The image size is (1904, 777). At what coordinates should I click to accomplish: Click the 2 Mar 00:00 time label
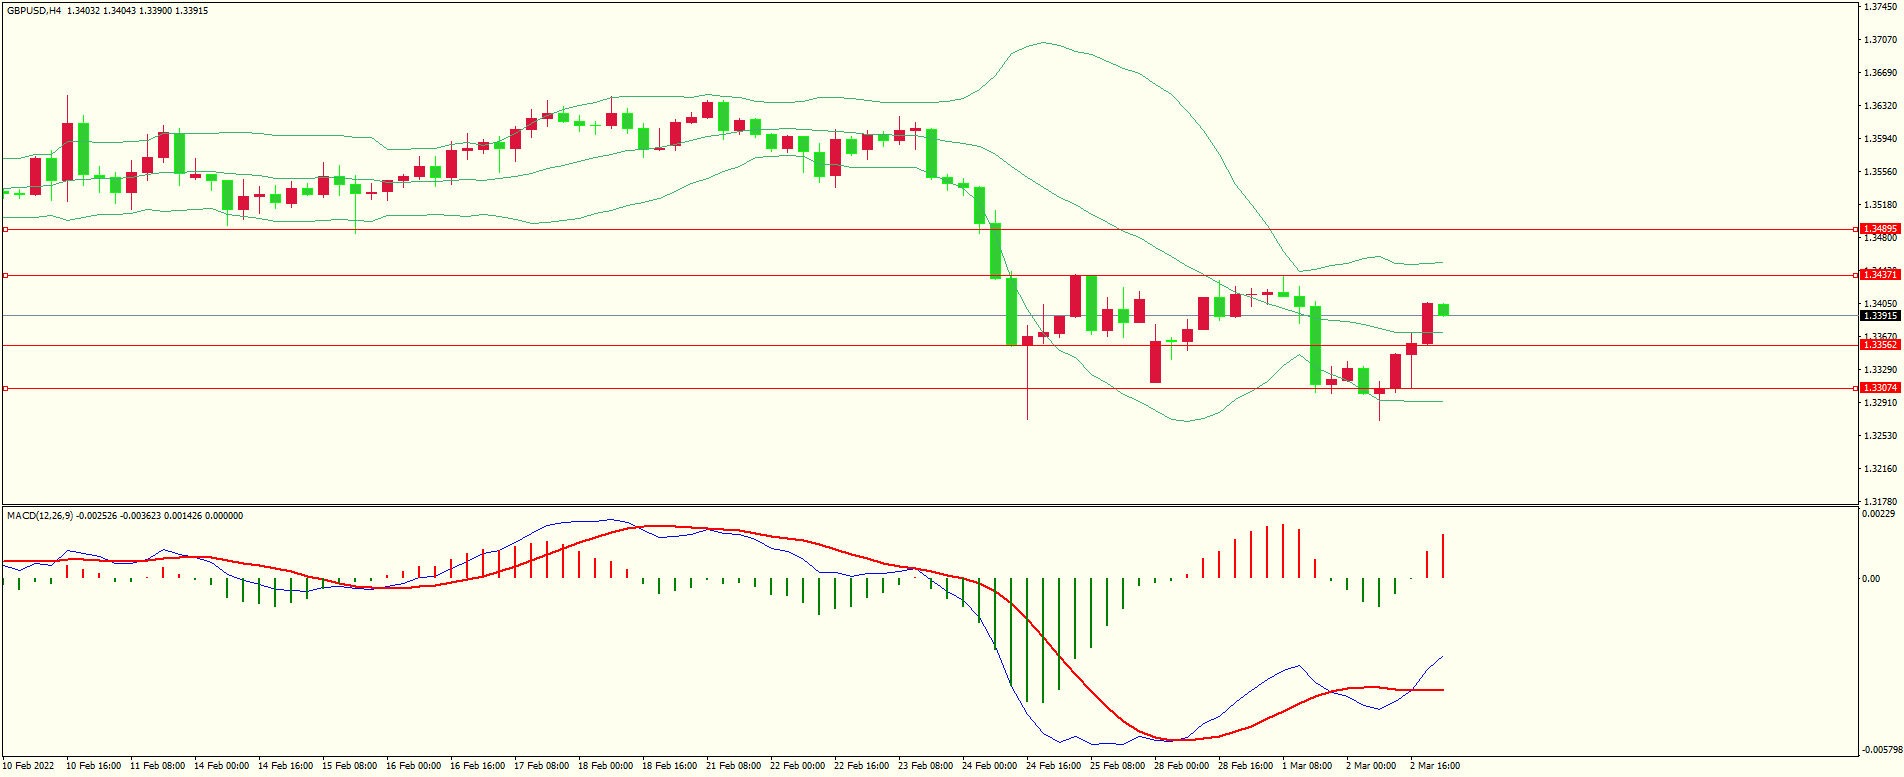1372,766
